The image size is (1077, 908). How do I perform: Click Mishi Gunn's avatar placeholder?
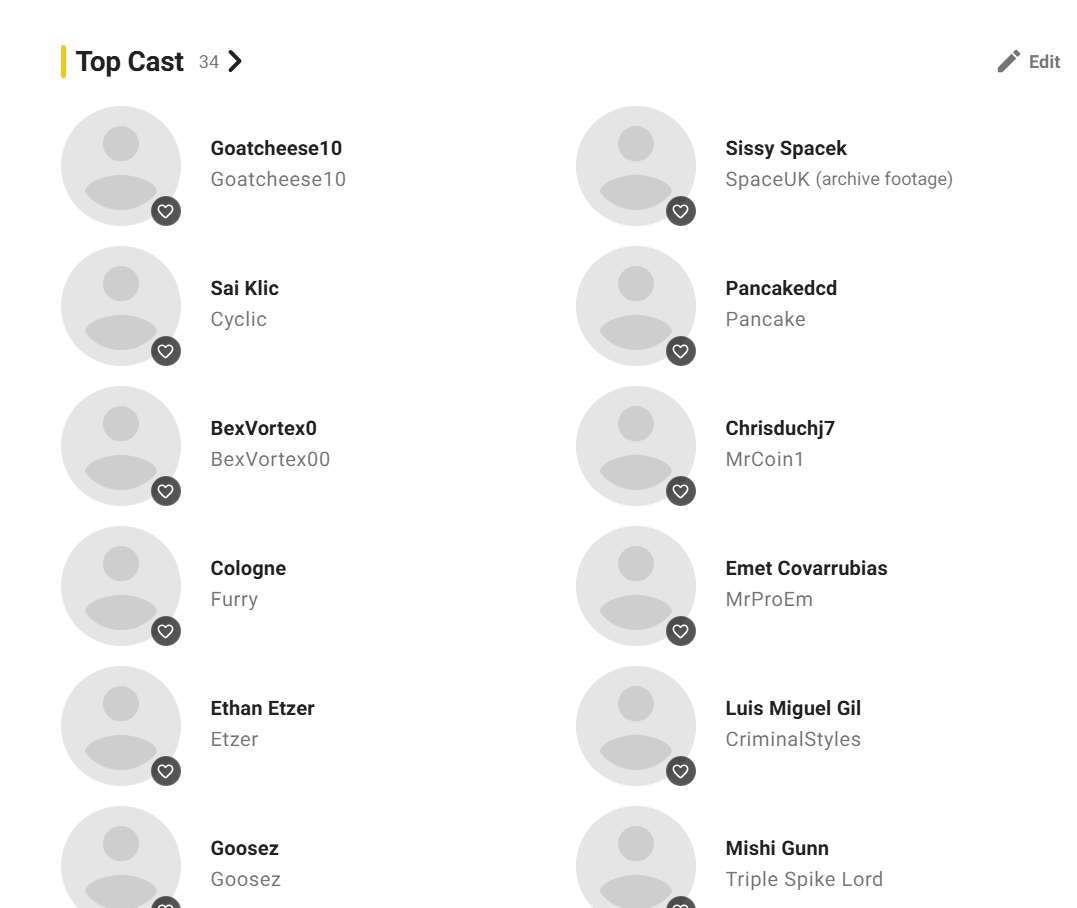pyautogui.click(x=636, y=857)
